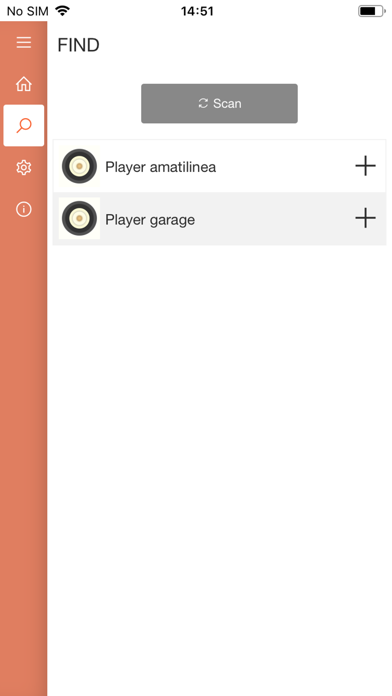Open Settings via the gear icon
Image resolution: width=392 pixels, height=696 pixels.
[24, 167]
